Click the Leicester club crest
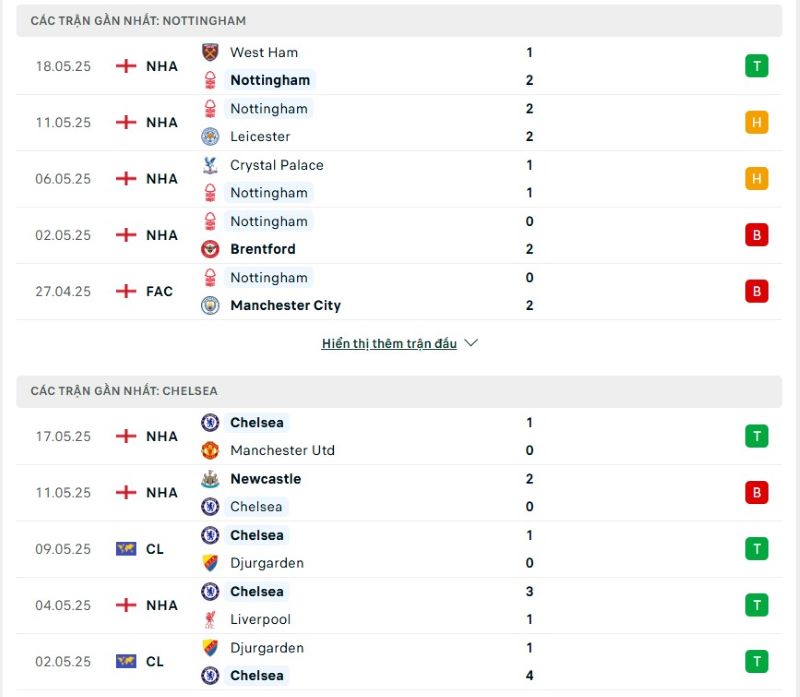800x697 pixels. click(210, 136)
